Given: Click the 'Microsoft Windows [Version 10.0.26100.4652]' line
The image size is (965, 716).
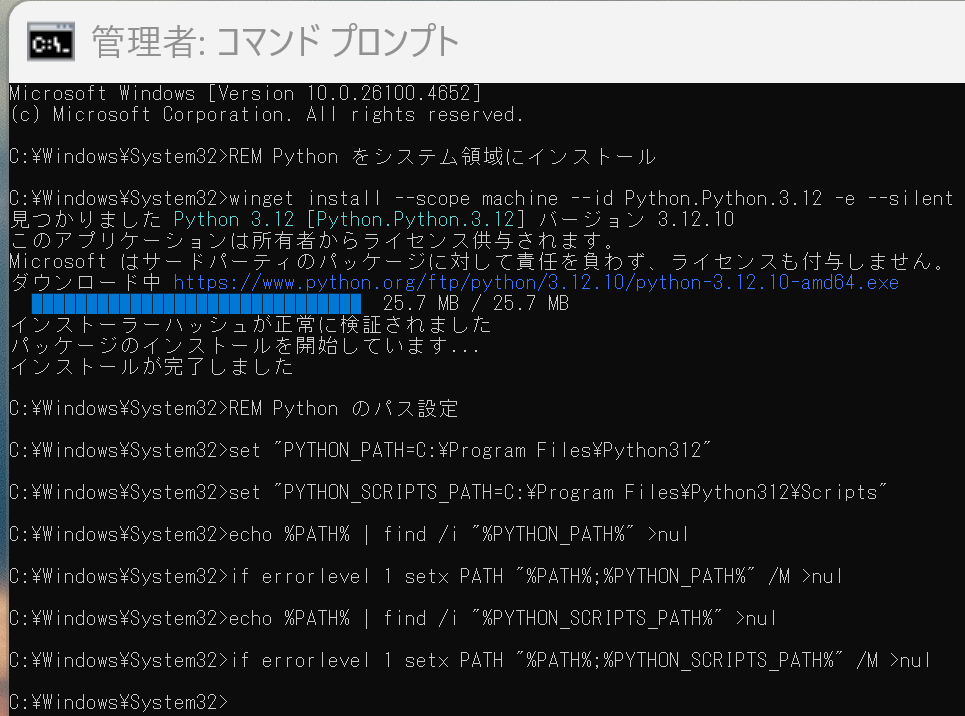Looking at the screenshot, I should tap(245, 94).
